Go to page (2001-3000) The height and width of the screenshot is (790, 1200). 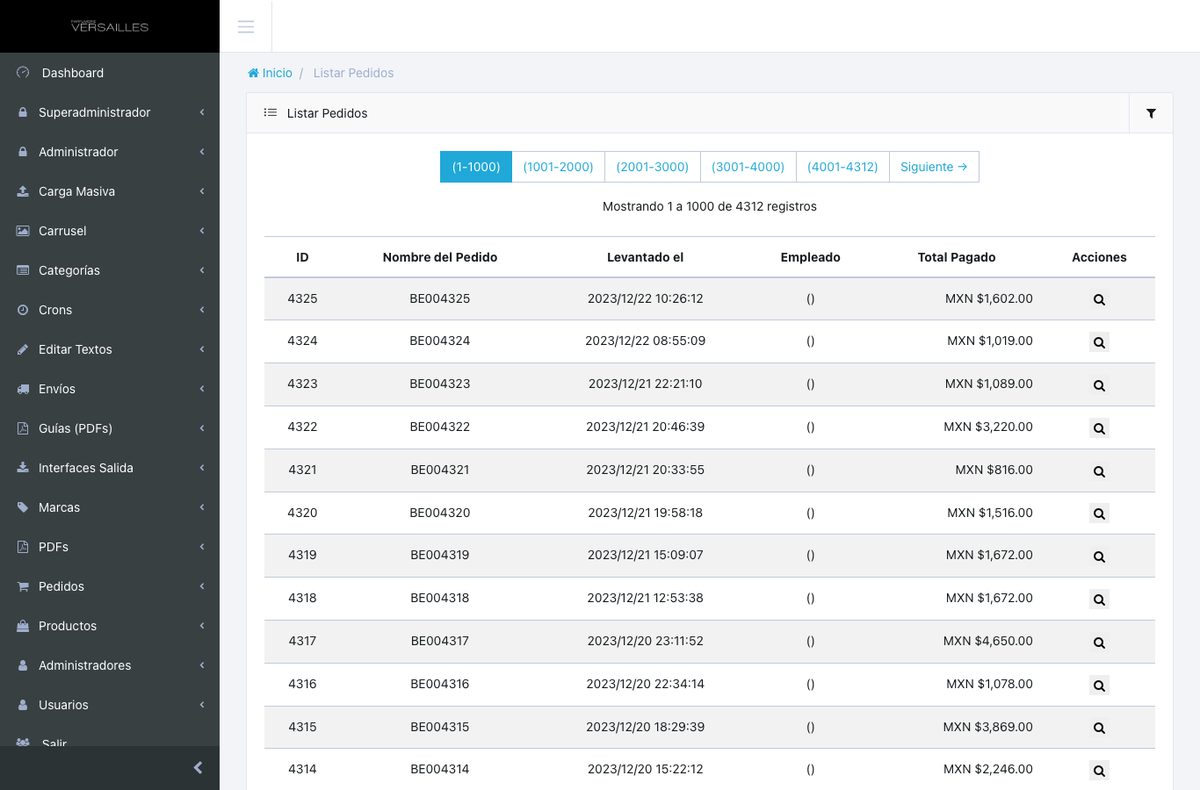coord(652,167)
